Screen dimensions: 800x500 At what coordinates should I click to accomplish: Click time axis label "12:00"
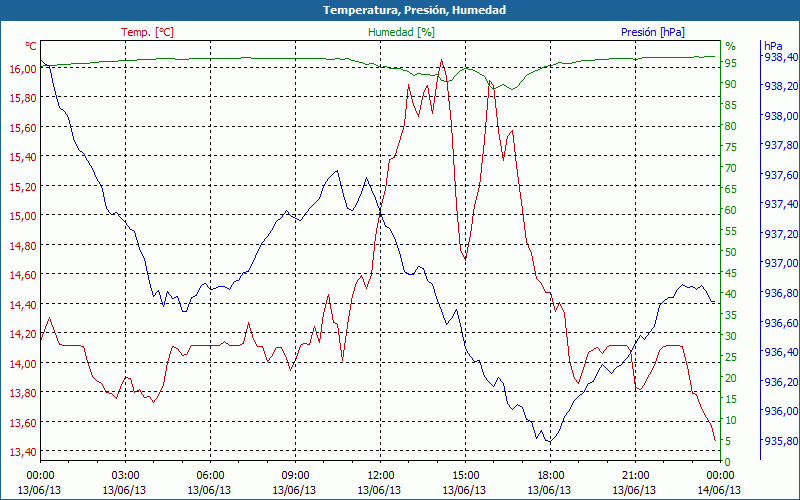tap(380, 476)
